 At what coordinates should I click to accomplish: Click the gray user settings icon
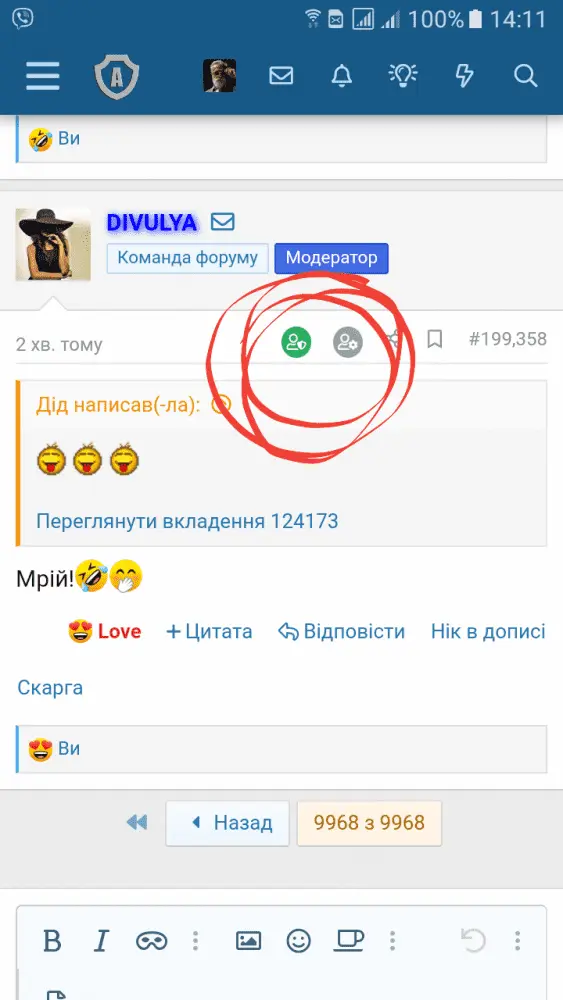coord(348,342)
